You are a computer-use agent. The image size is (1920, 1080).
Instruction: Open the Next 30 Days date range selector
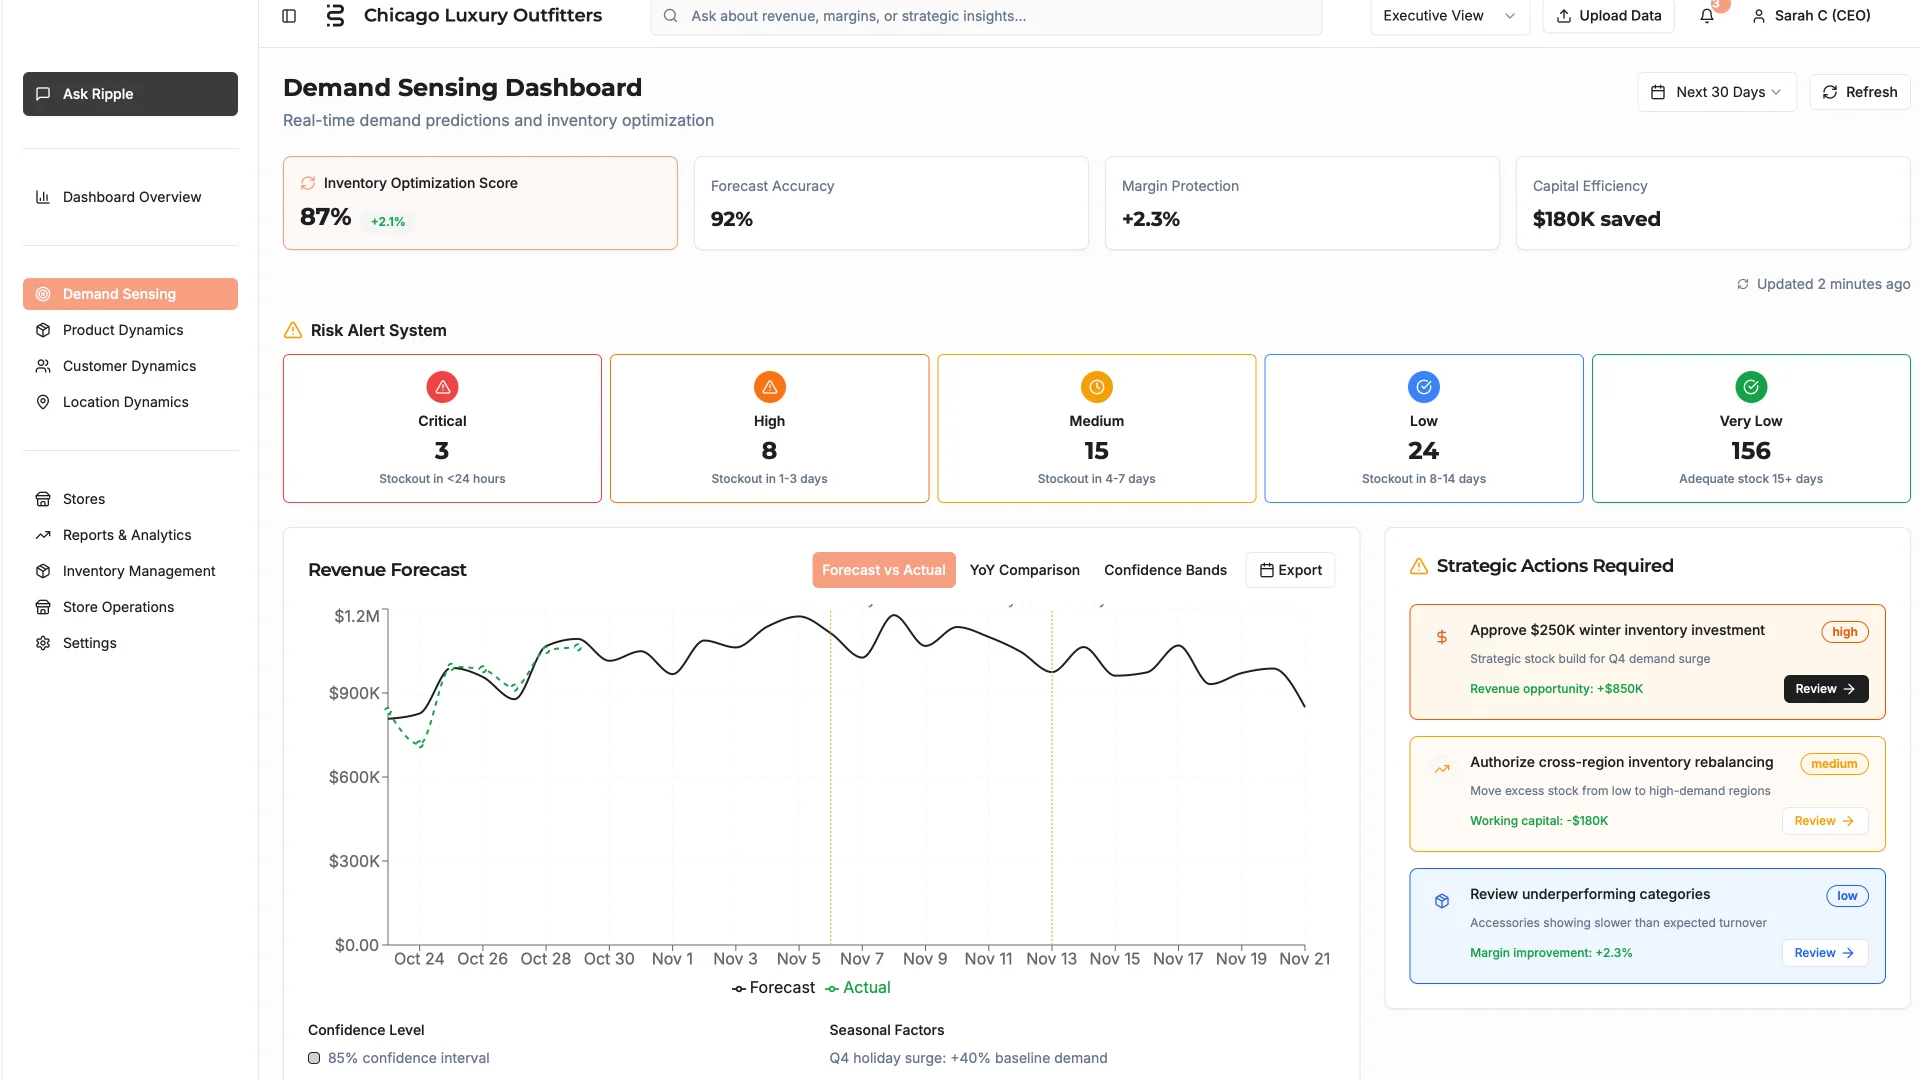point(1716,91)
